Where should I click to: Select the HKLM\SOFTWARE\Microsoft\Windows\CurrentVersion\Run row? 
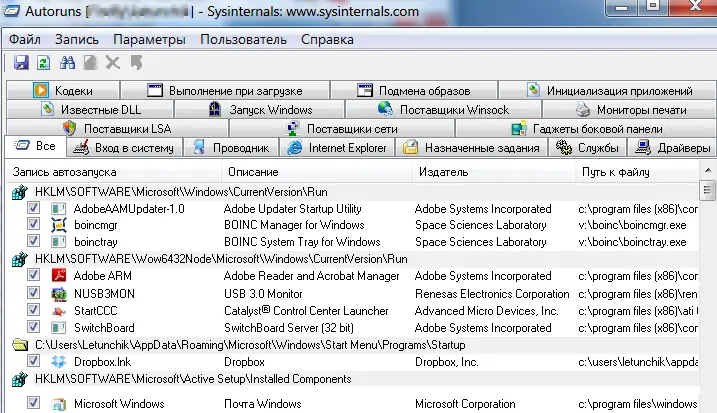(353, 192)
